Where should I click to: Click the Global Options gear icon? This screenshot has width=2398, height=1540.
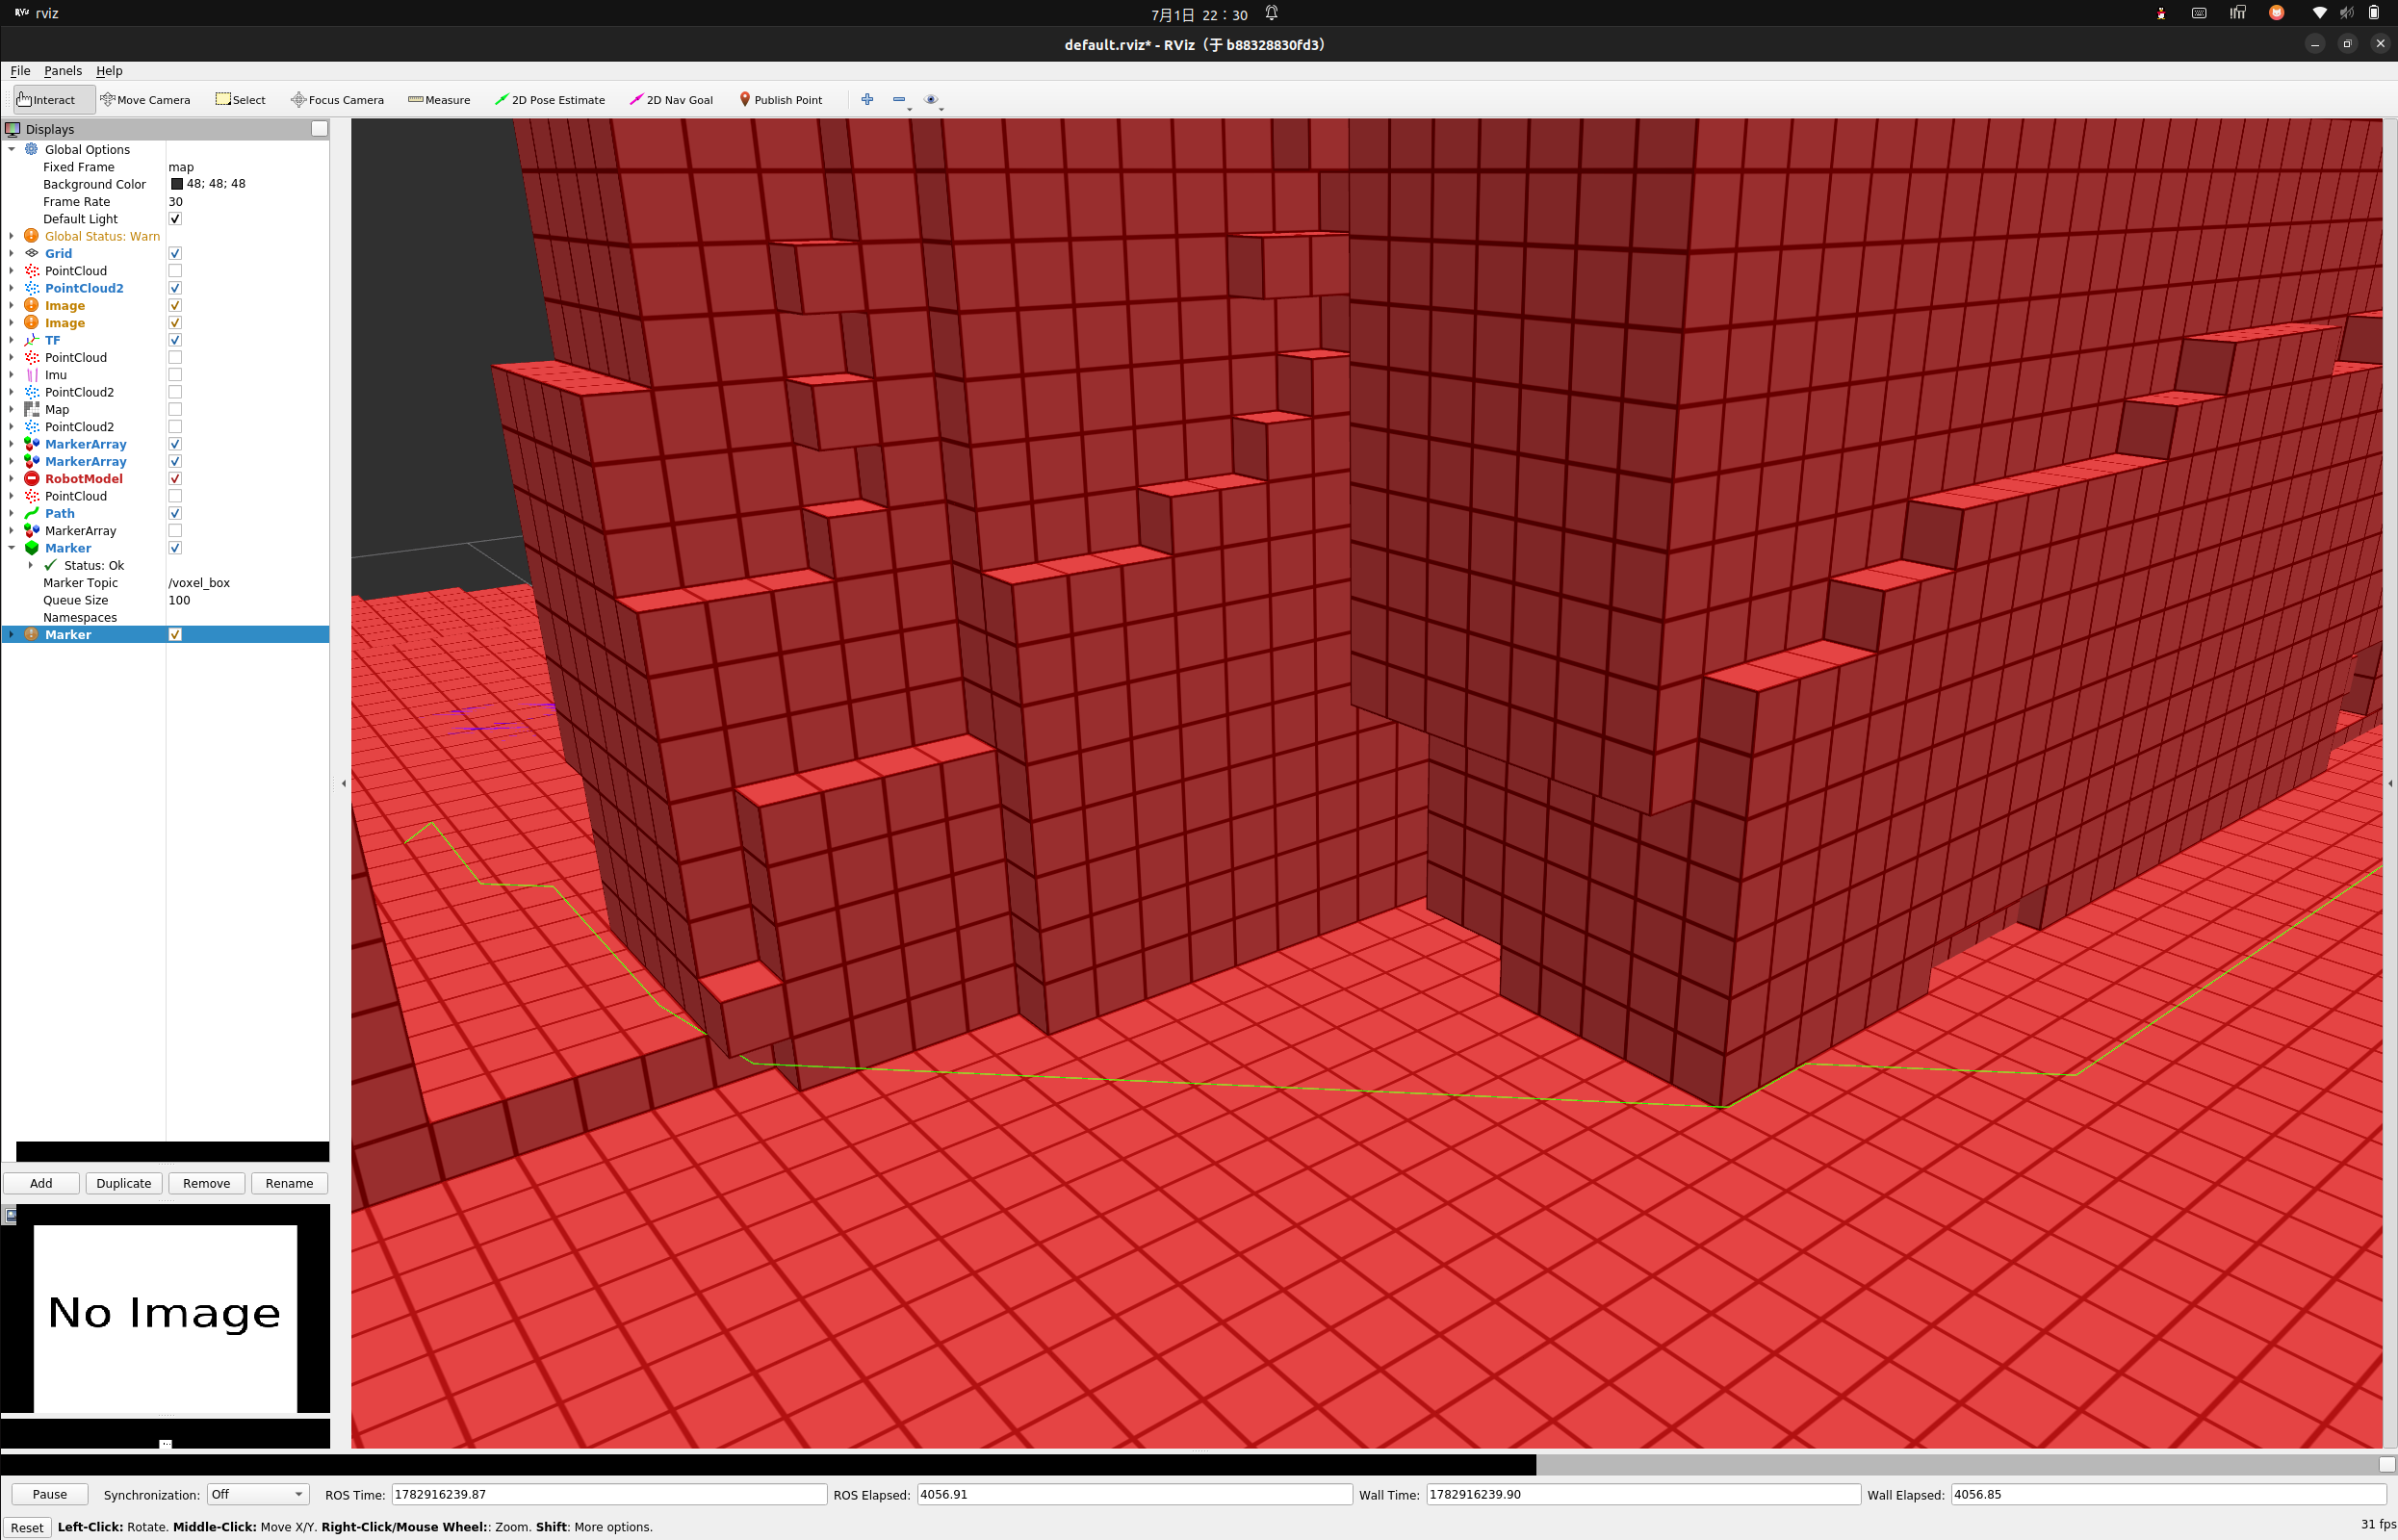coord(32,149)
